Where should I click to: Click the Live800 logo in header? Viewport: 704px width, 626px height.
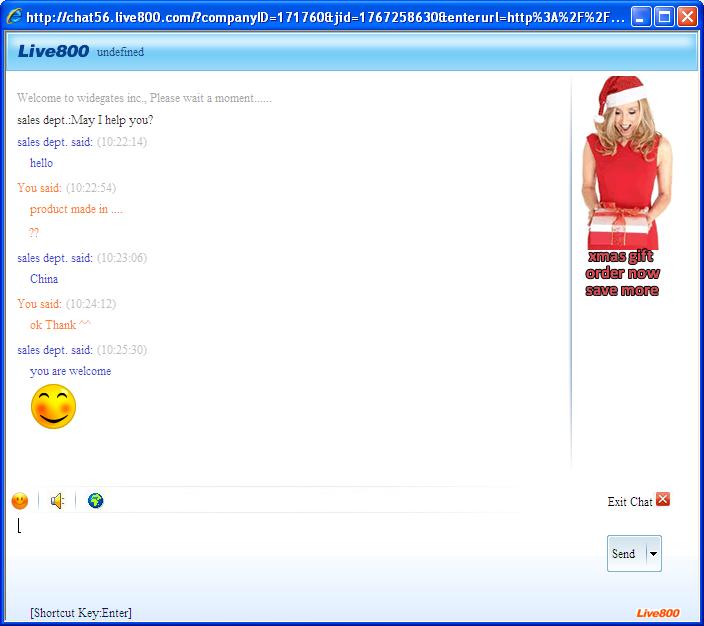click(53, 51)
